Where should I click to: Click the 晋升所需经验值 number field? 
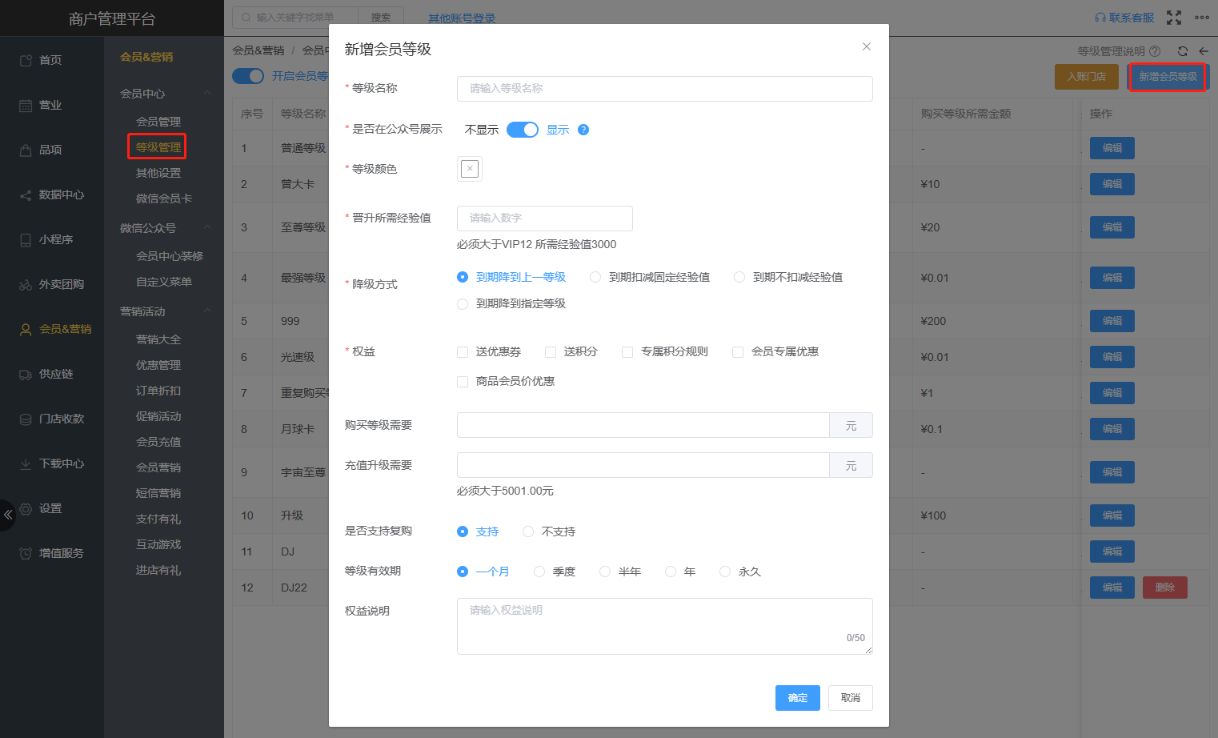point(545,218)
